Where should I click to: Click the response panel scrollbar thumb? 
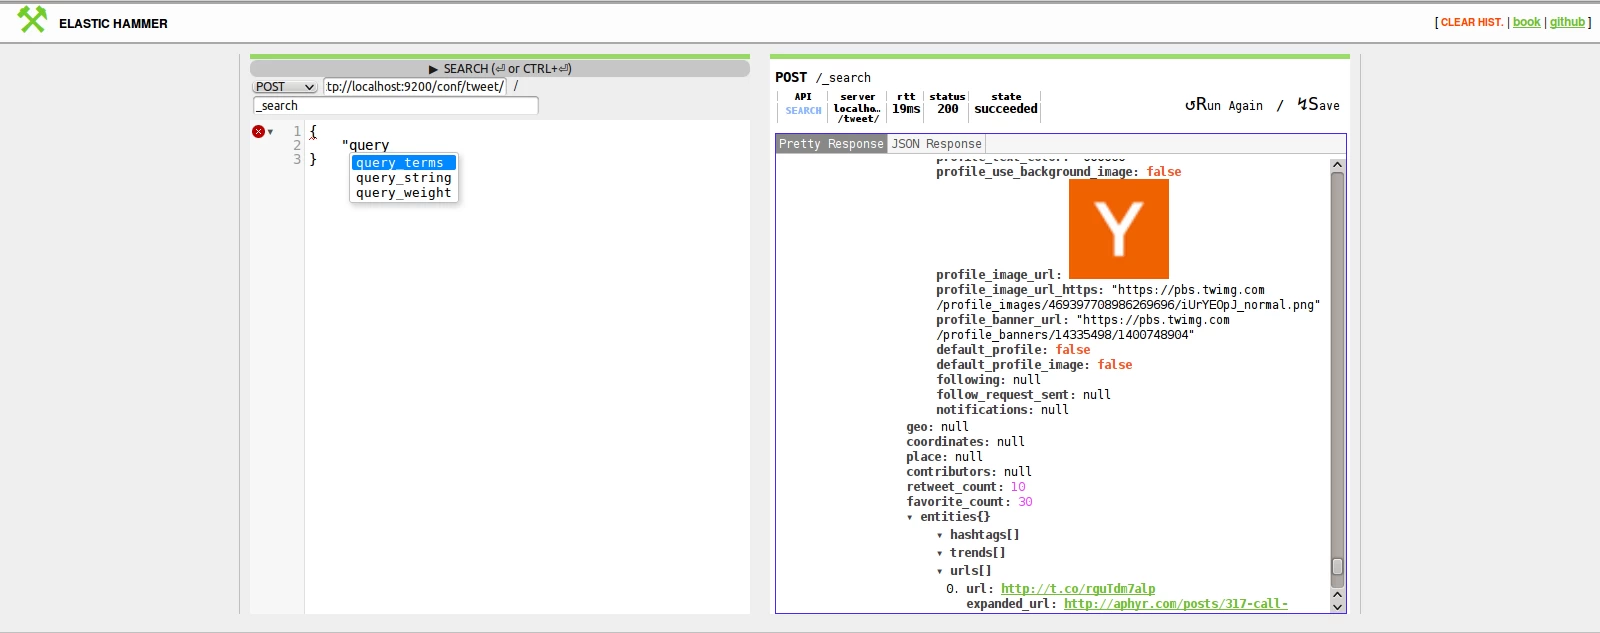click(x=1338, y=567)
